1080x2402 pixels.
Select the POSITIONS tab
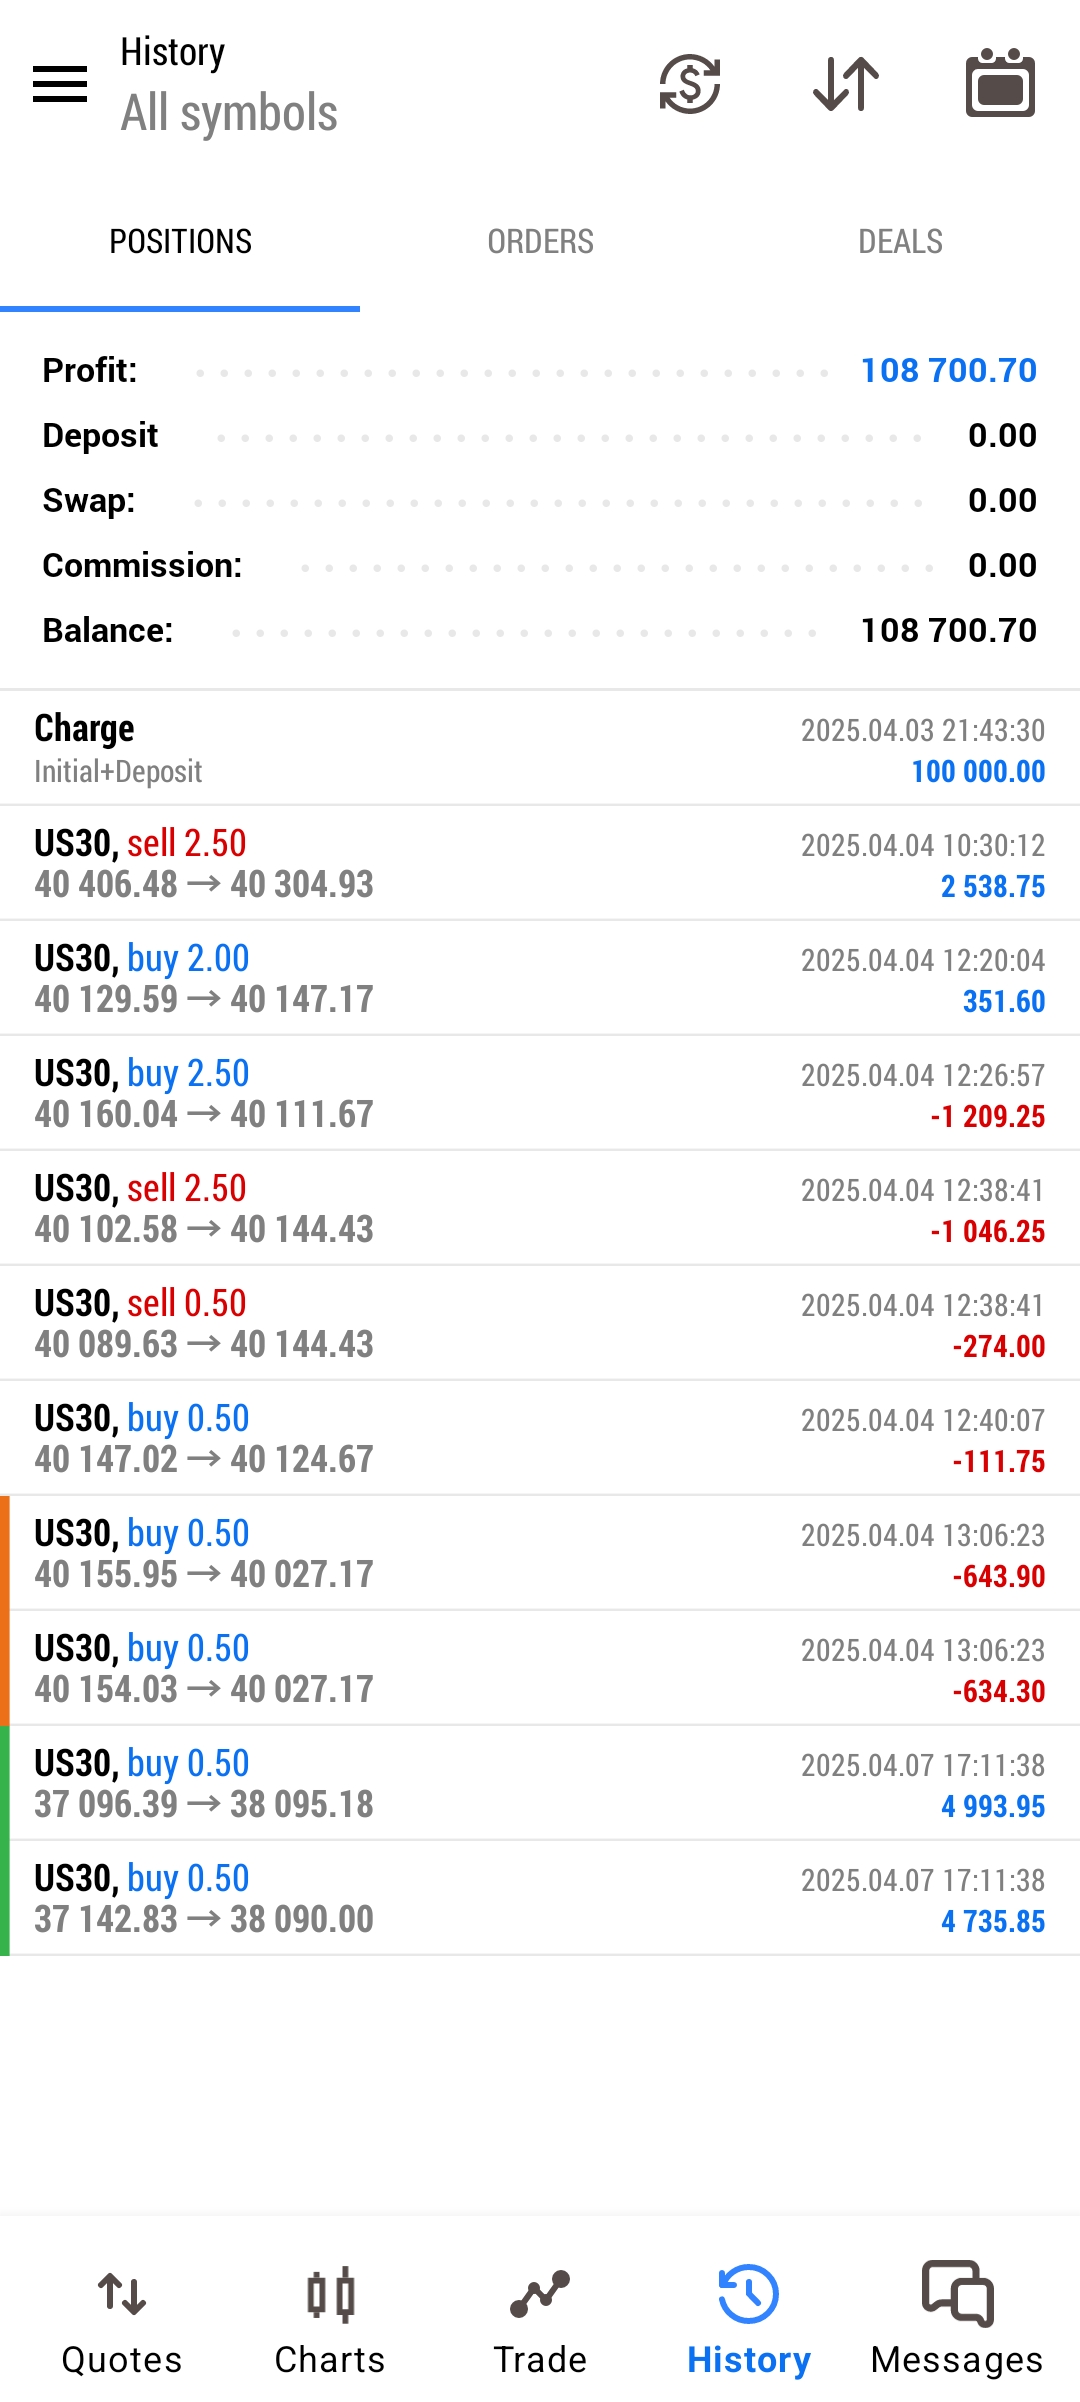coord(180,242)
